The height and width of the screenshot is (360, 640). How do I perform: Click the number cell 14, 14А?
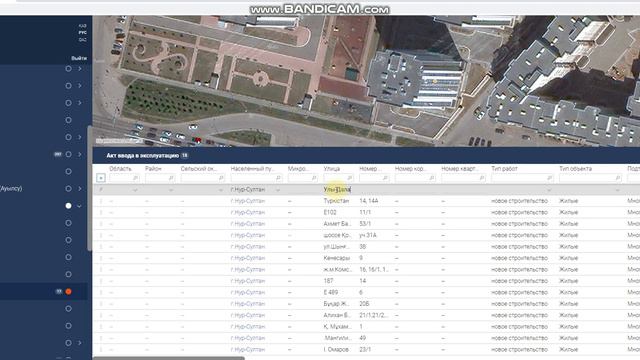[x=369, y=201]
